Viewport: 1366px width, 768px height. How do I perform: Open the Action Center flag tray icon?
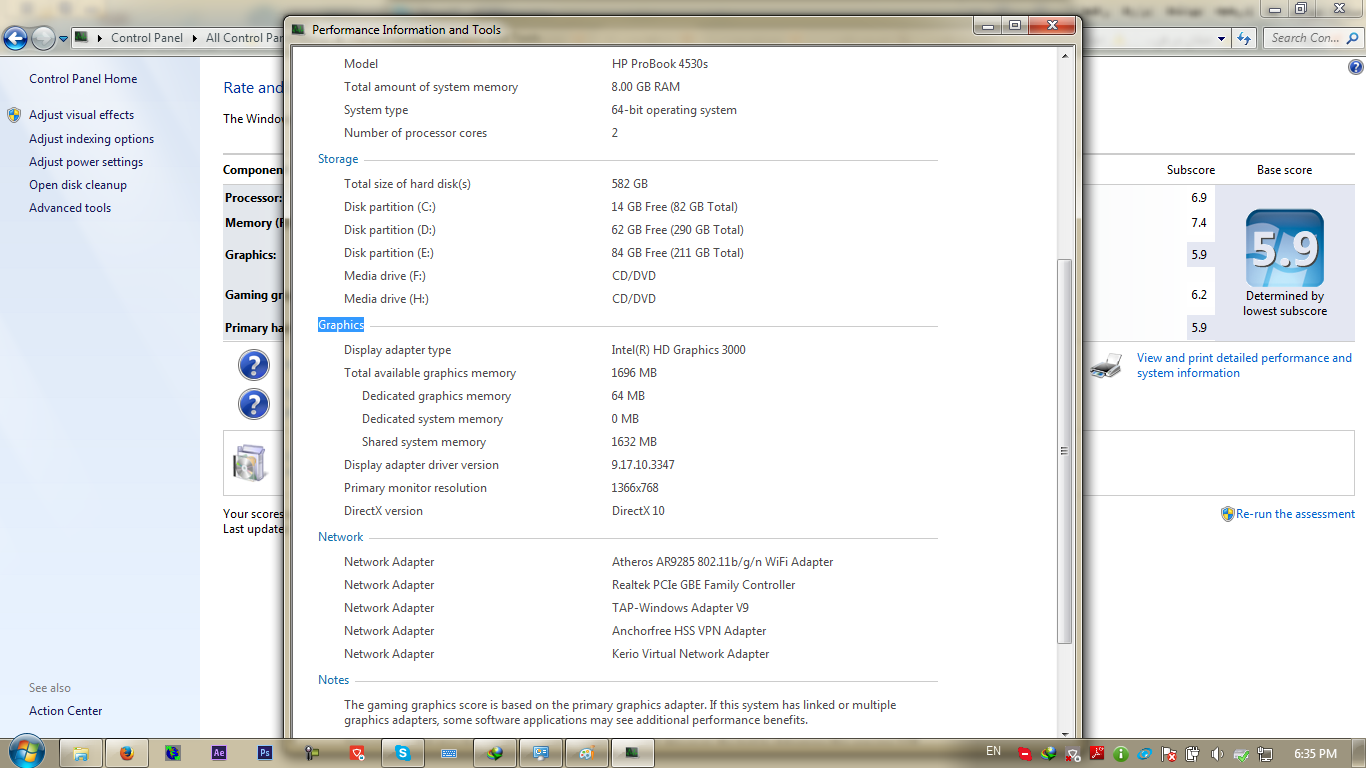pos(1169,753)
